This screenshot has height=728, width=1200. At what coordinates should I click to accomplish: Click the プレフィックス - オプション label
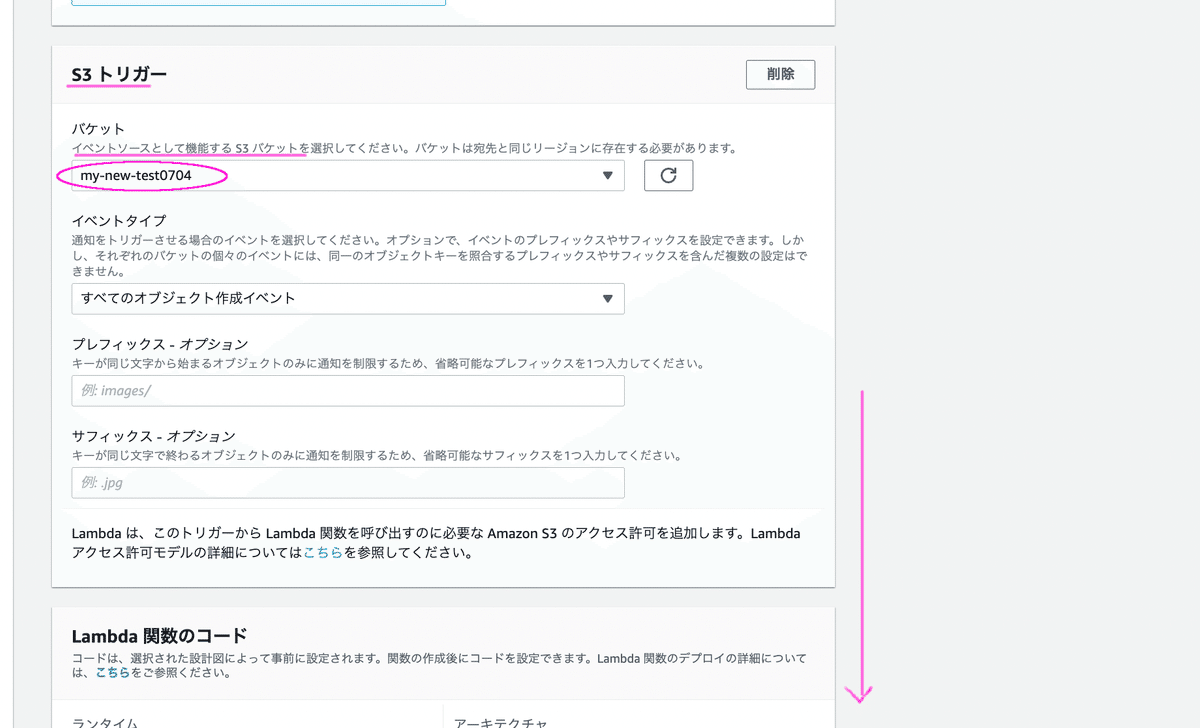point(160,345)
